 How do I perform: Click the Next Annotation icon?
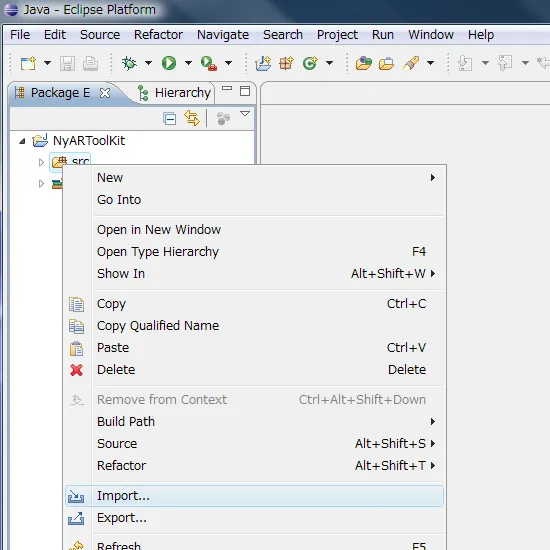(x=465, y=63)
